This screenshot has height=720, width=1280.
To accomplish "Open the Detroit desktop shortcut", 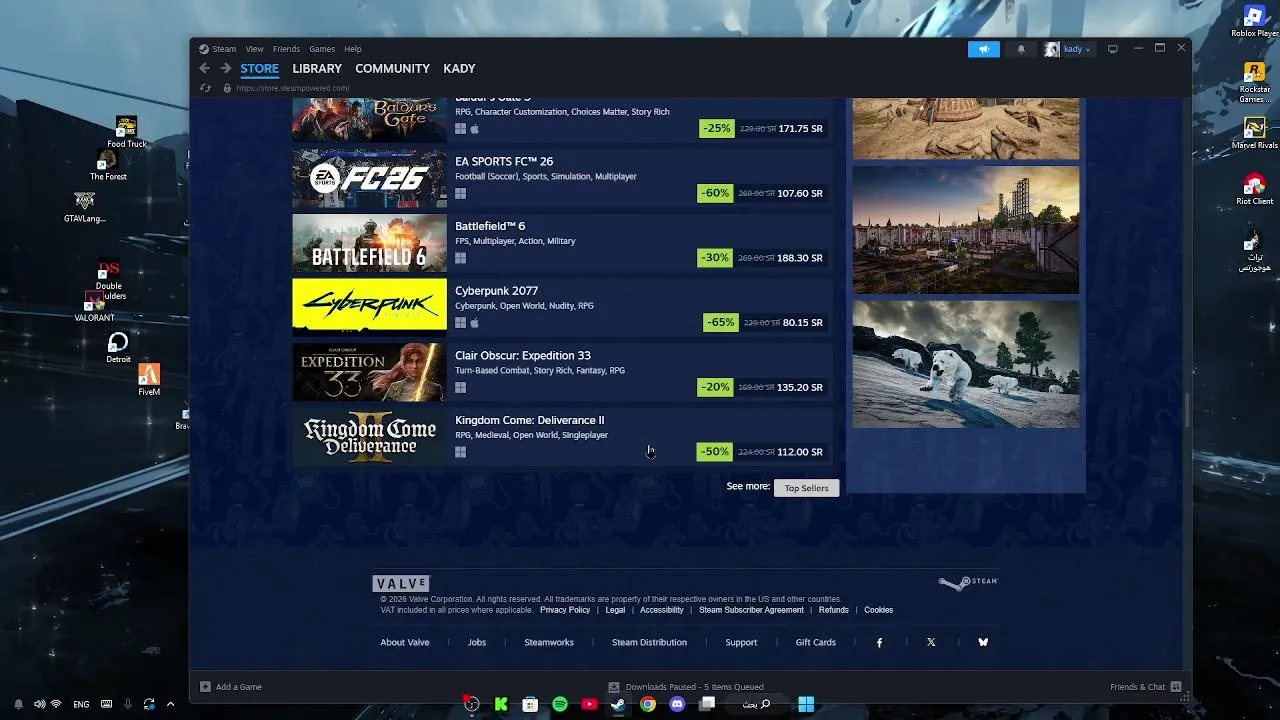I will 118,348.
